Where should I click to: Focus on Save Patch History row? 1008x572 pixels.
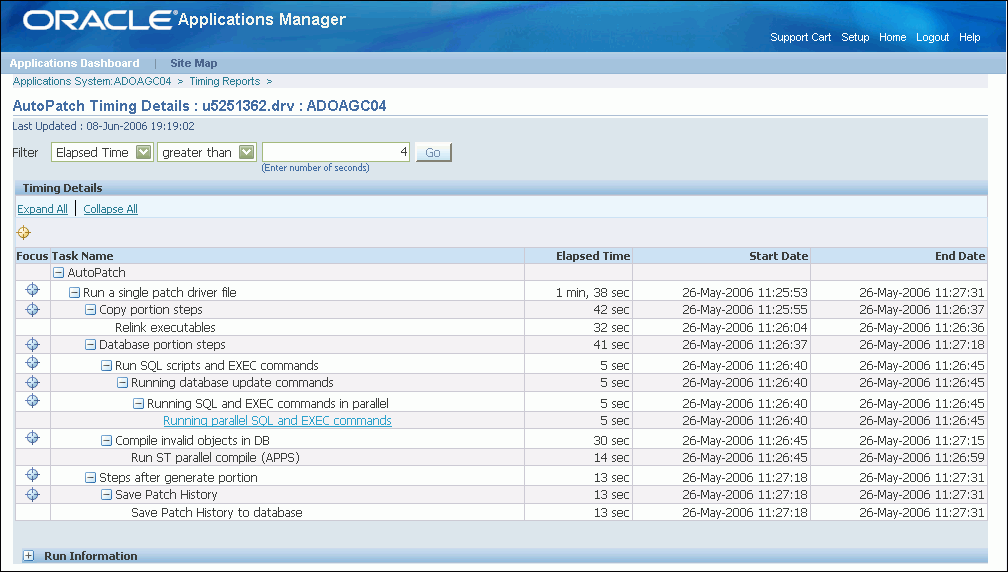pos(33,495)
